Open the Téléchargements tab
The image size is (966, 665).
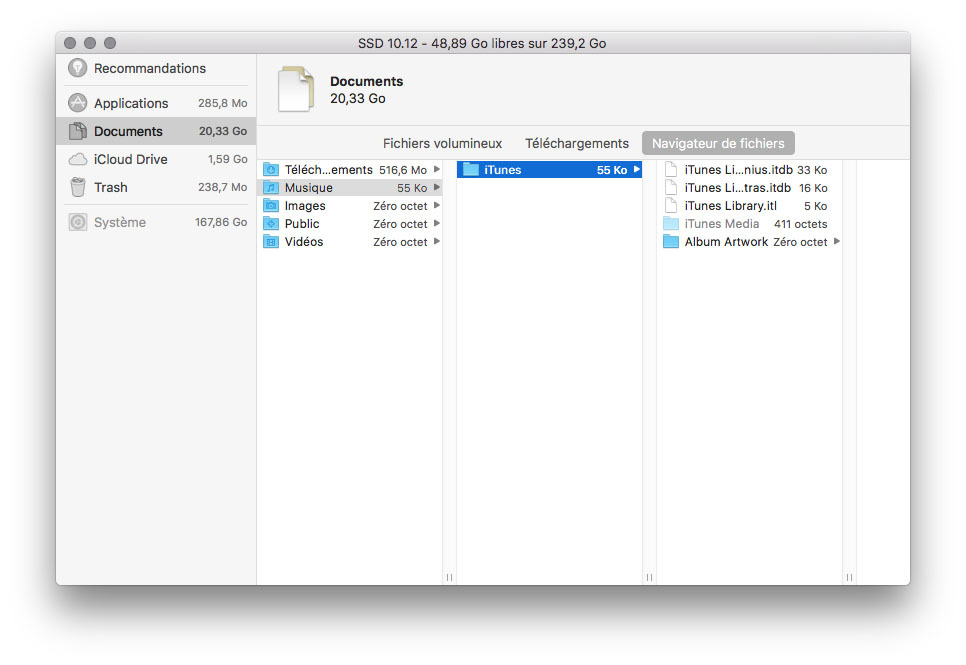click(577, 143)
